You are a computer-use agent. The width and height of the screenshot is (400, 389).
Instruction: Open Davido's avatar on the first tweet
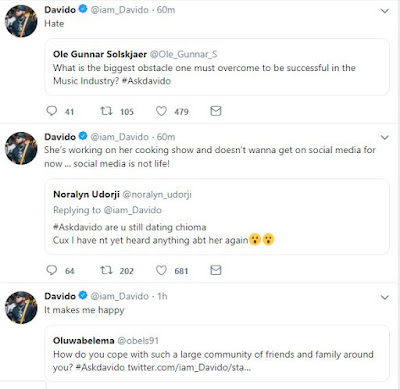[21, 21]
